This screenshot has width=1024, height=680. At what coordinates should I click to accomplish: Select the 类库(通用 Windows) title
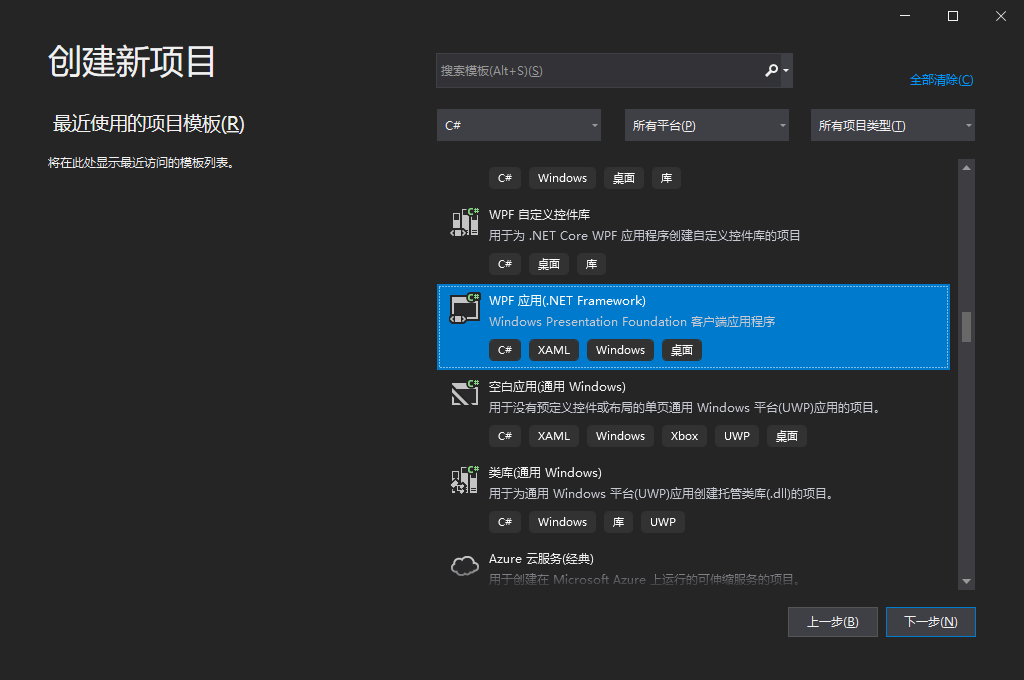pos(545,473)
